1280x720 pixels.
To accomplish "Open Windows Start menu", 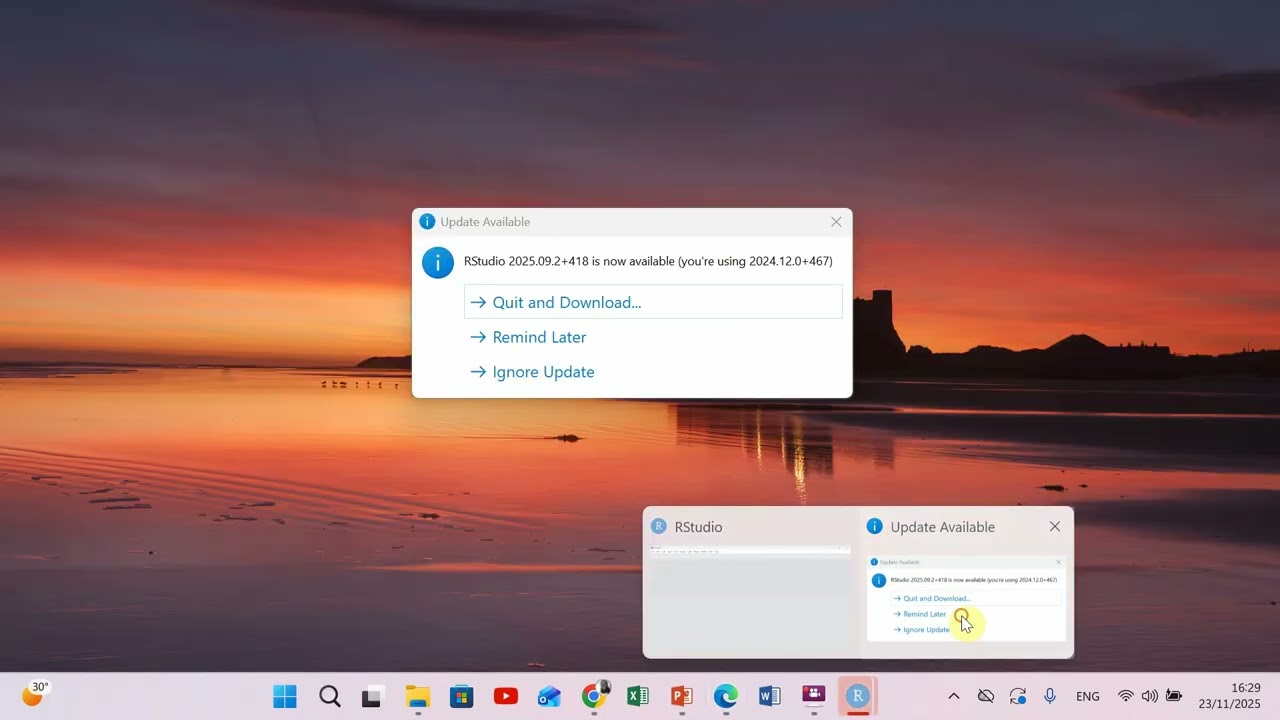I will click(x=285, y=696).
